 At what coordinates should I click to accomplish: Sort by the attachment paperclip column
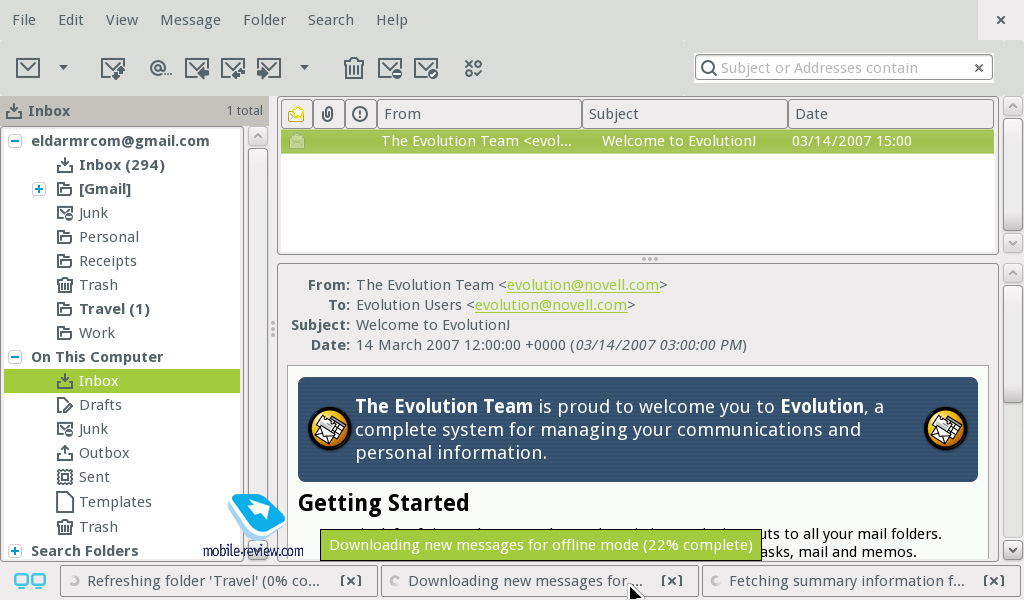tap(328, 114)
